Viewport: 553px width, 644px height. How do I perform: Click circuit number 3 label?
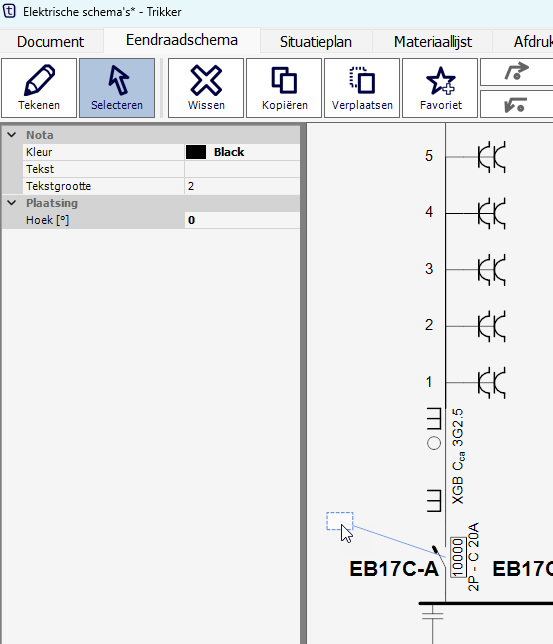coord(429,269)
